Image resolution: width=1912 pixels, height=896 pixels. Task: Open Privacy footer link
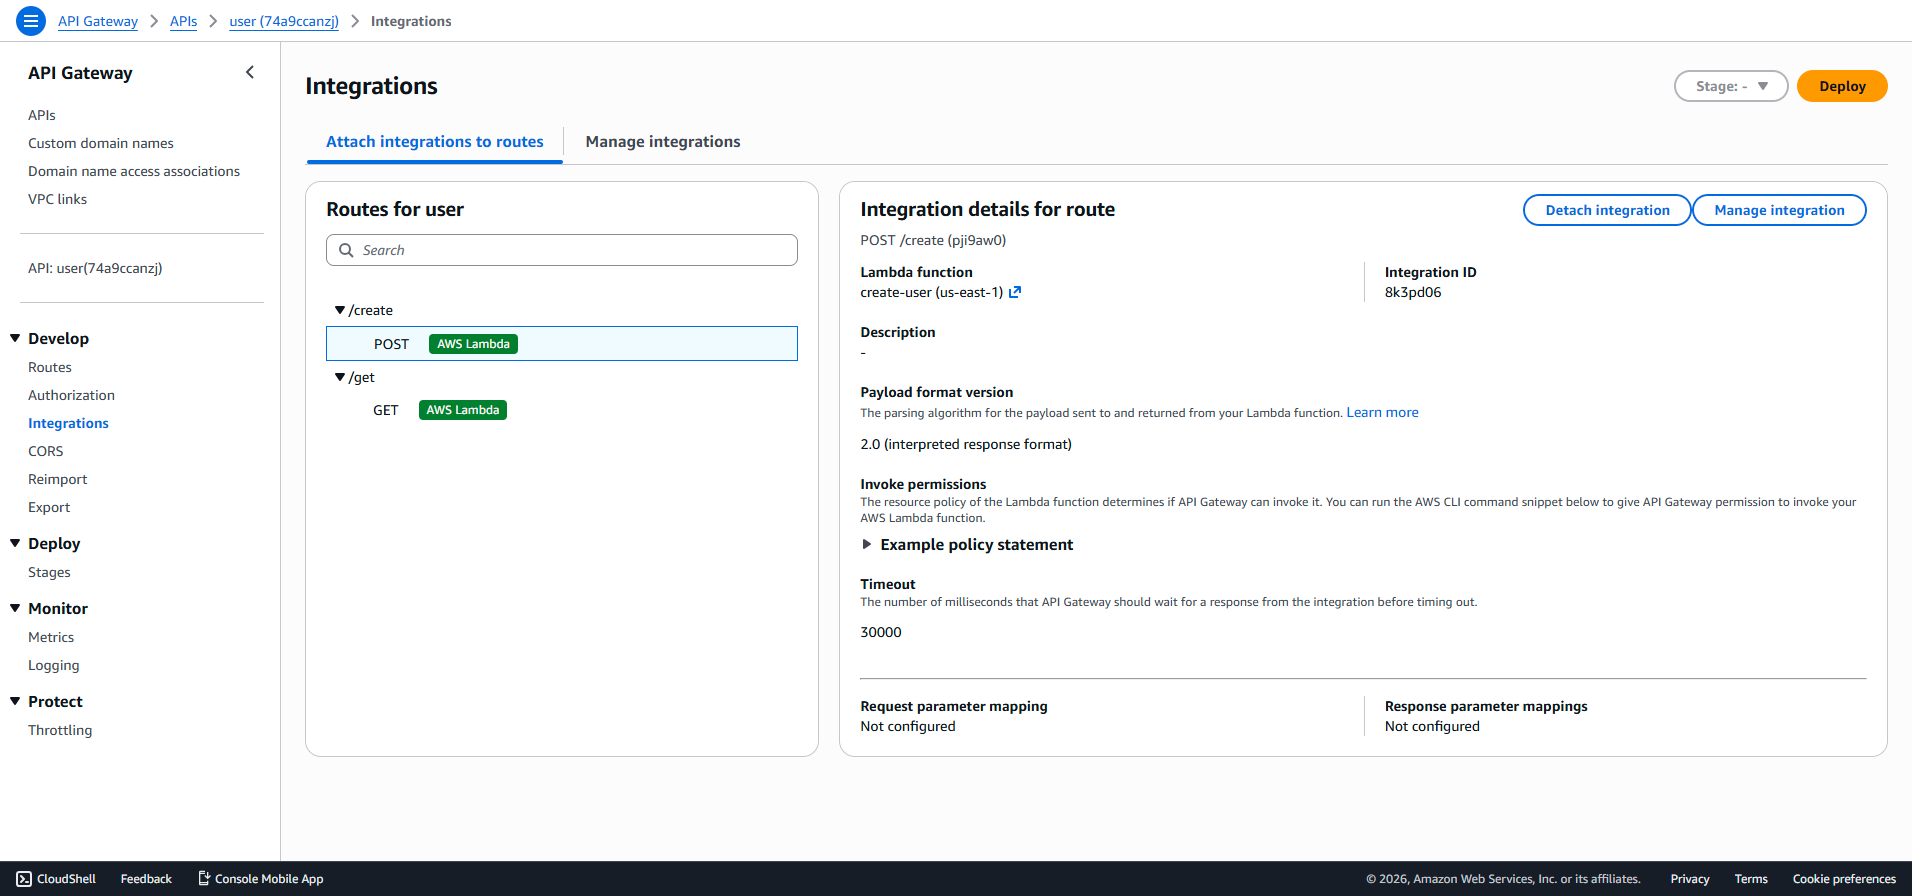[1689, 879]
